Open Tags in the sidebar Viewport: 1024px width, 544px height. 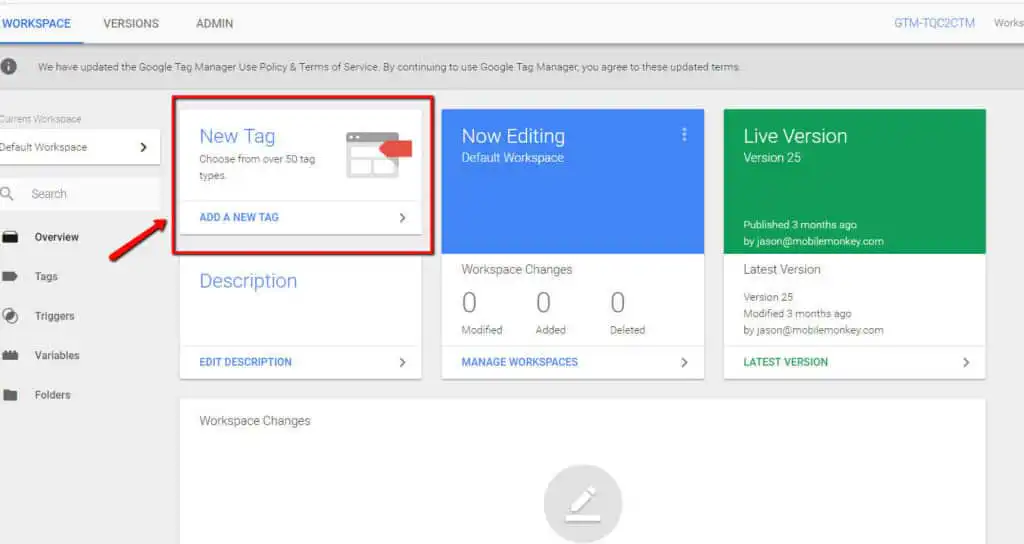tap(46, 276)
